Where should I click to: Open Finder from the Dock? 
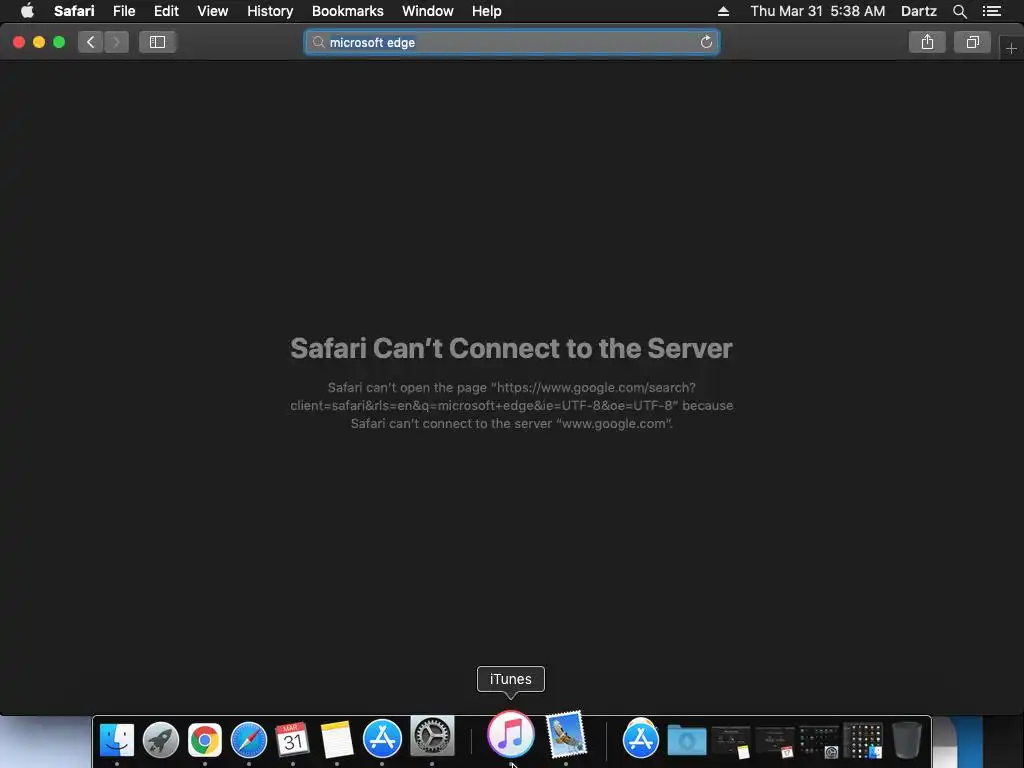point(117,740)
